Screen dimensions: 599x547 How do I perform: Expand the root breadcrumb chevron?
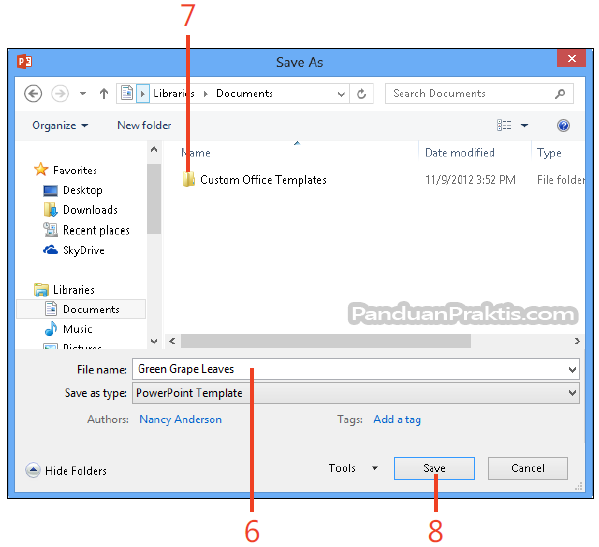[143, 94]
